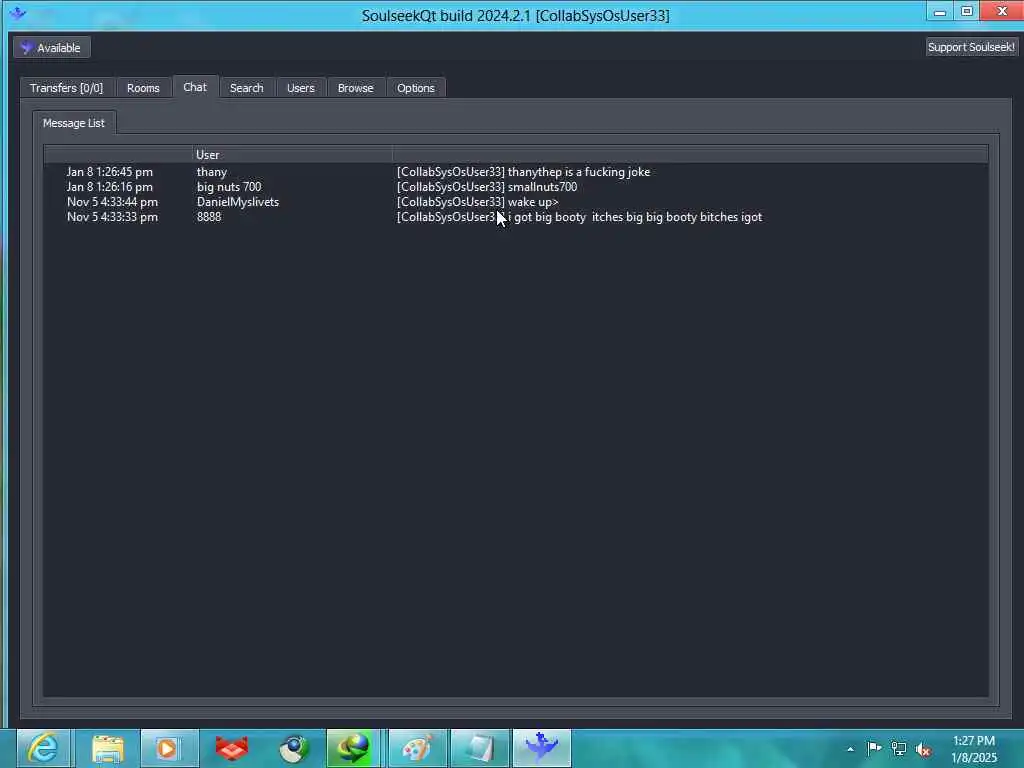
Task: Click the Support Soulseek! button
Action: pos(971,47)
